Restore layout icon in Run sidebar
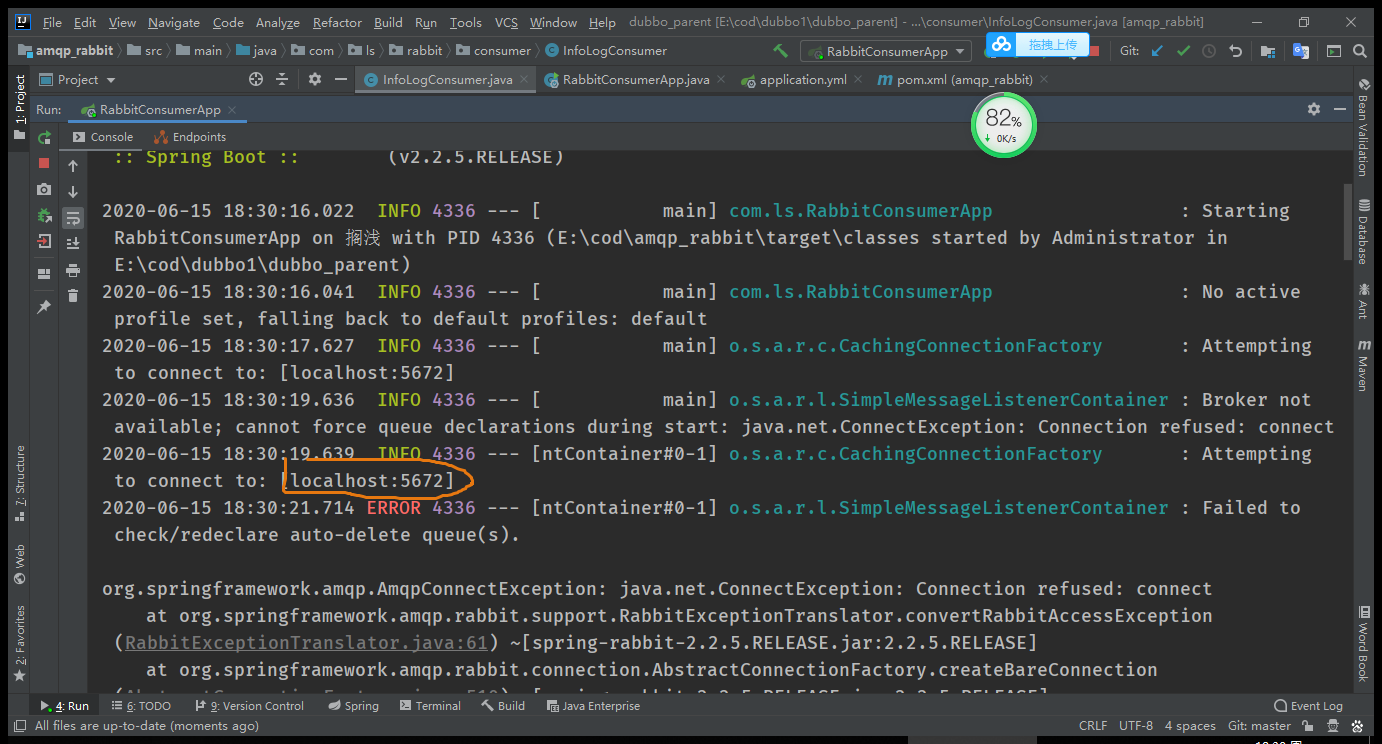1382x744 pixels. 44,273
